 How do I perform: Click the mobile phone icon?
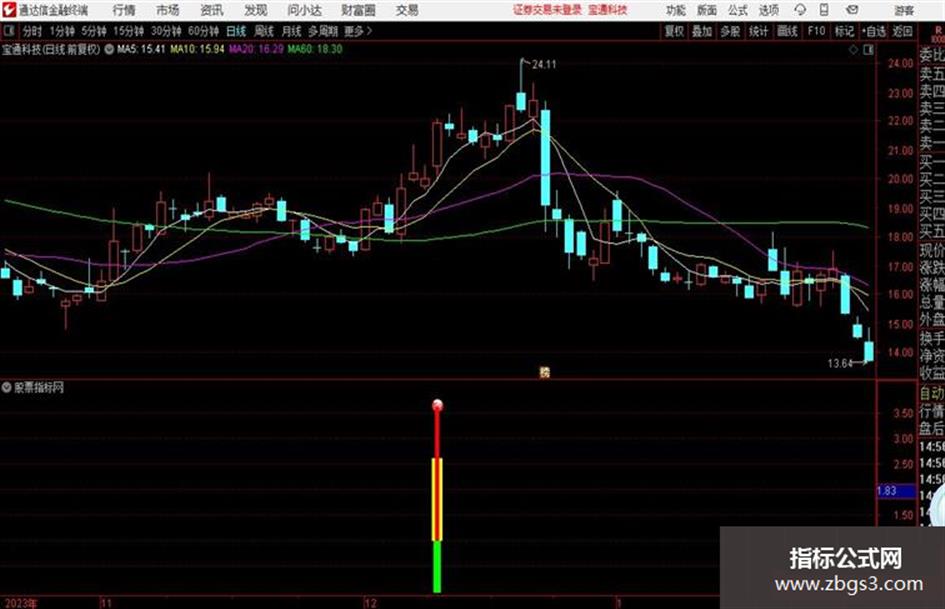[824, 10]
